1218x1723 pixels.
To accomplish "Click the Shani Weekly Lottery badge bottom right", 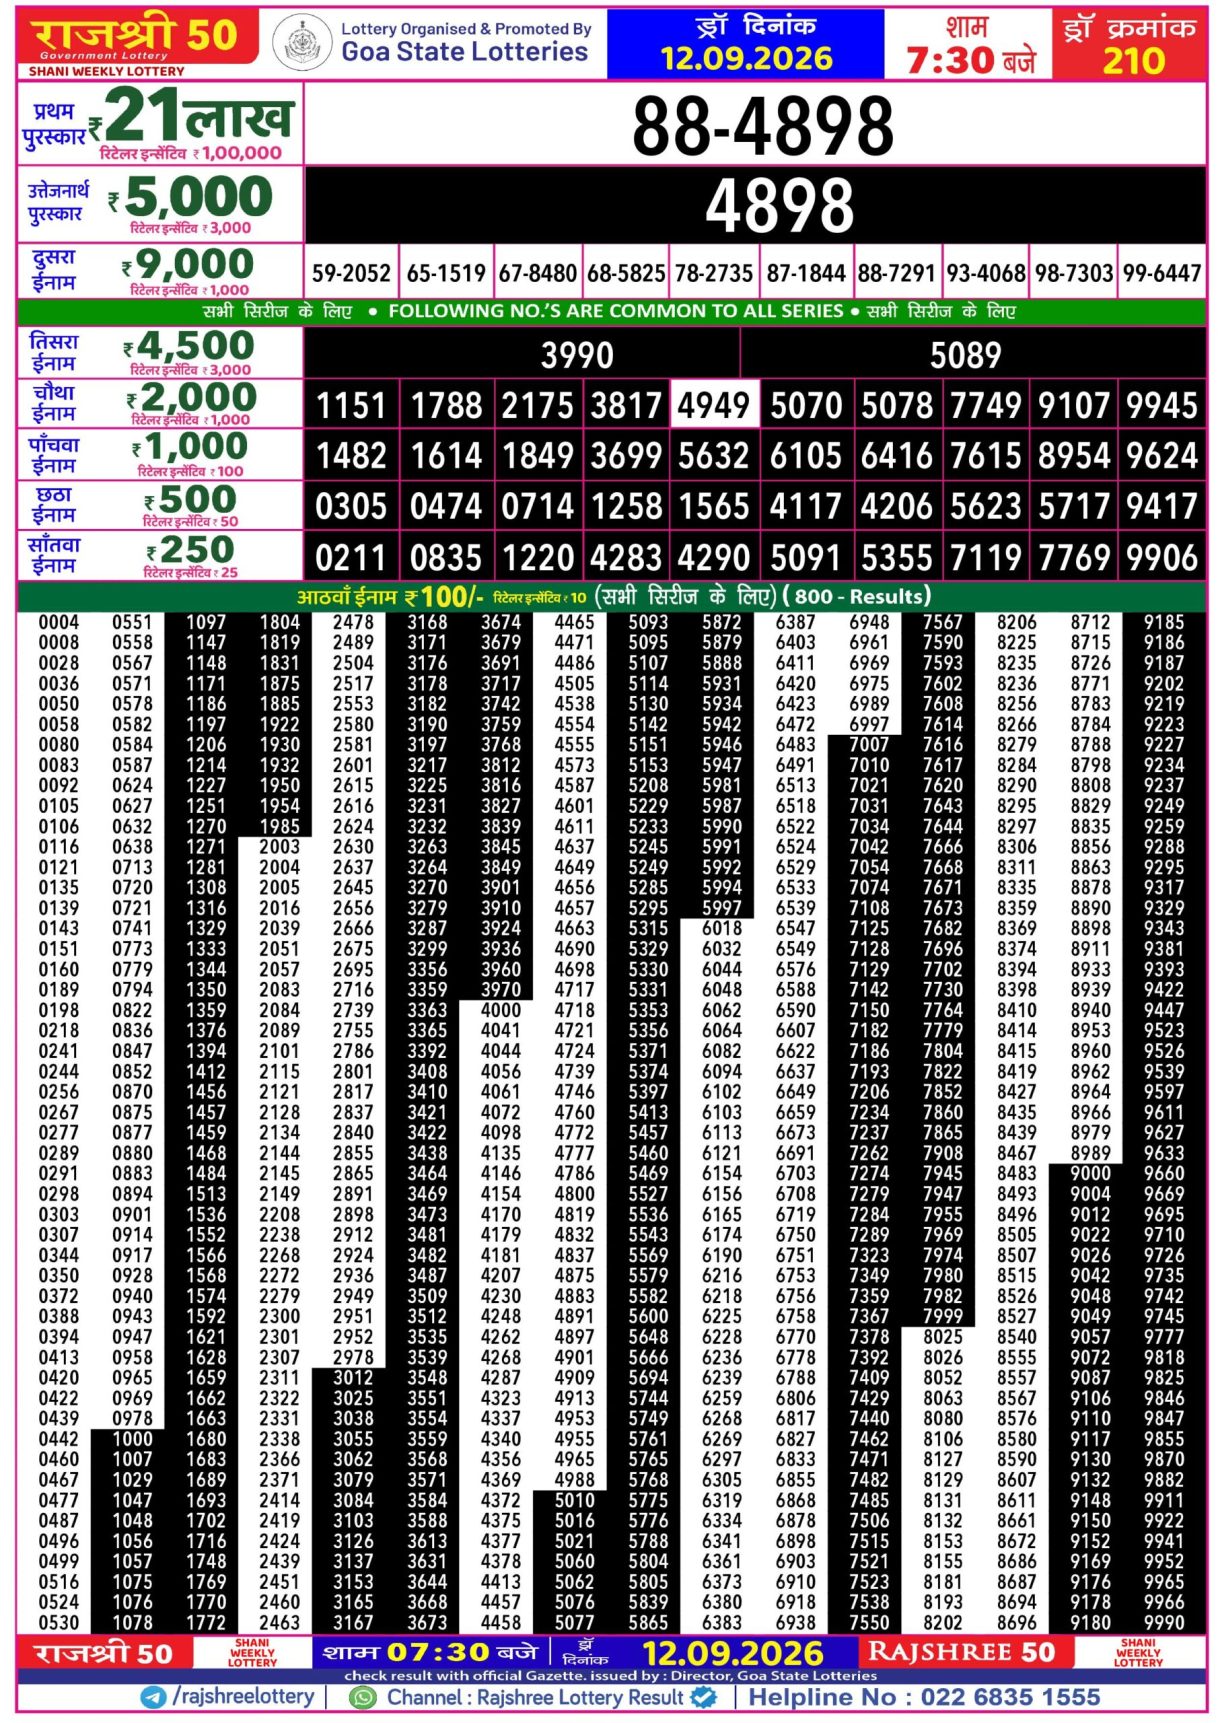I will [x=1138, y=1652].
